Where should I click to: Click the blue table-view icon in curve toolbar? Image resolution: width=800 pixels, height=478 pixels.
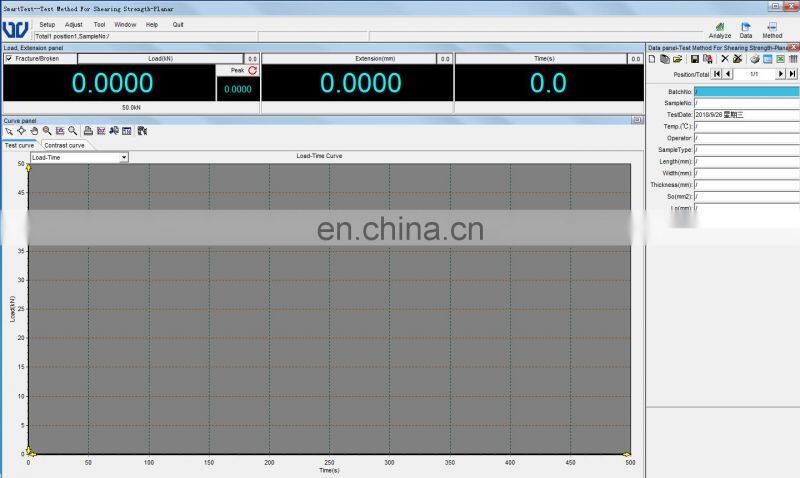(127, 131)
